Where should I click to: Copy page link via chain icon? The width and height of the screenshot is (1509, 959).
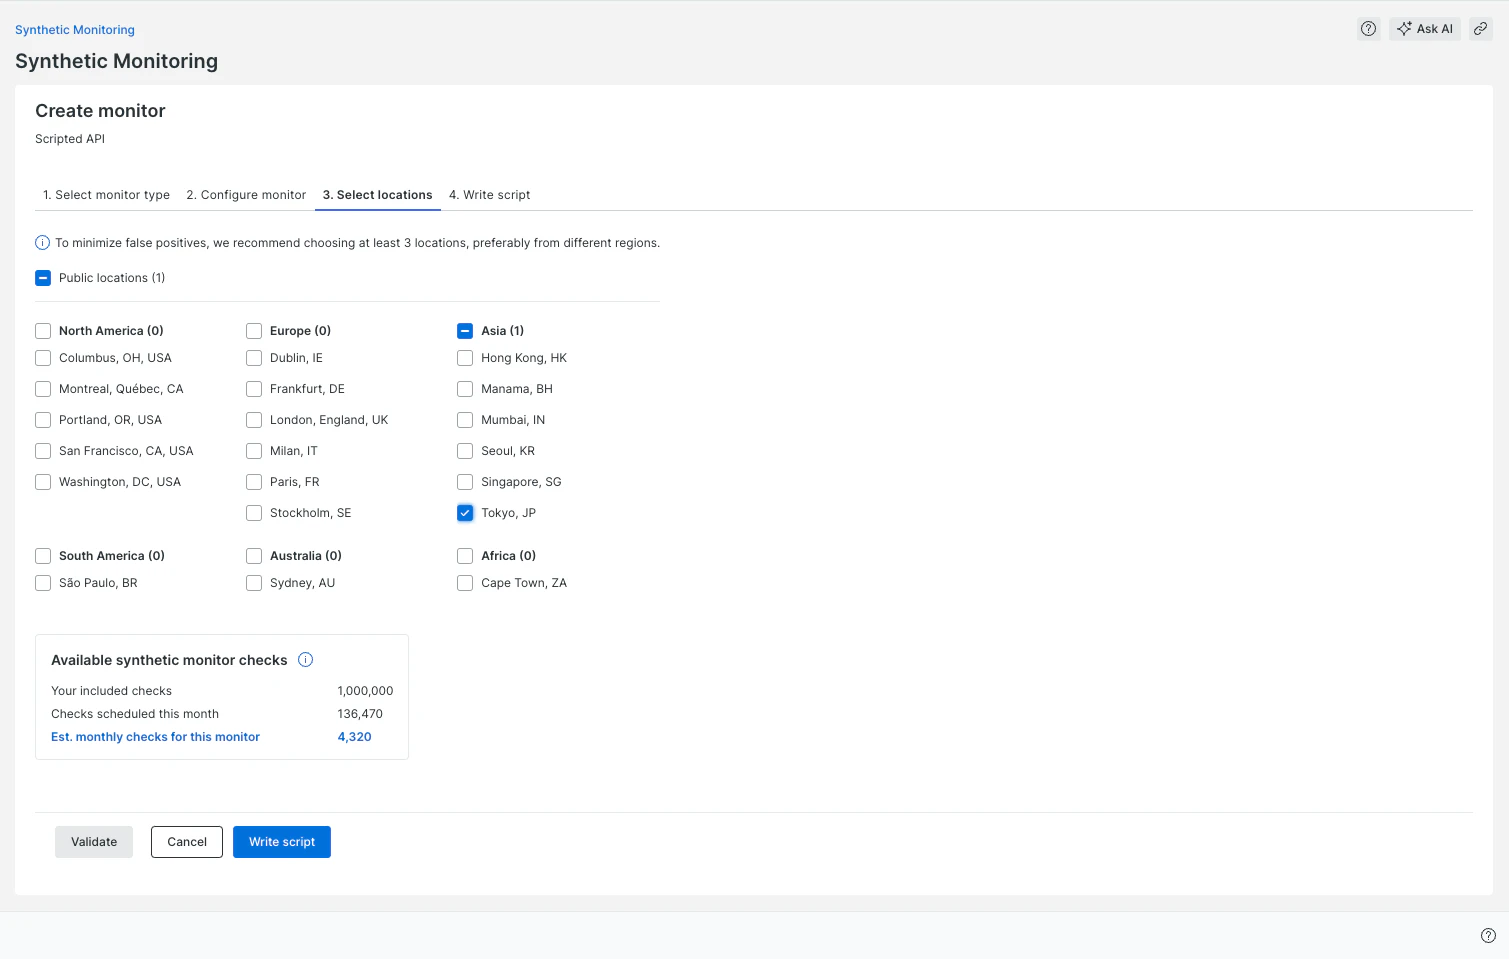pyautogui.click(x=1481, y=29)
